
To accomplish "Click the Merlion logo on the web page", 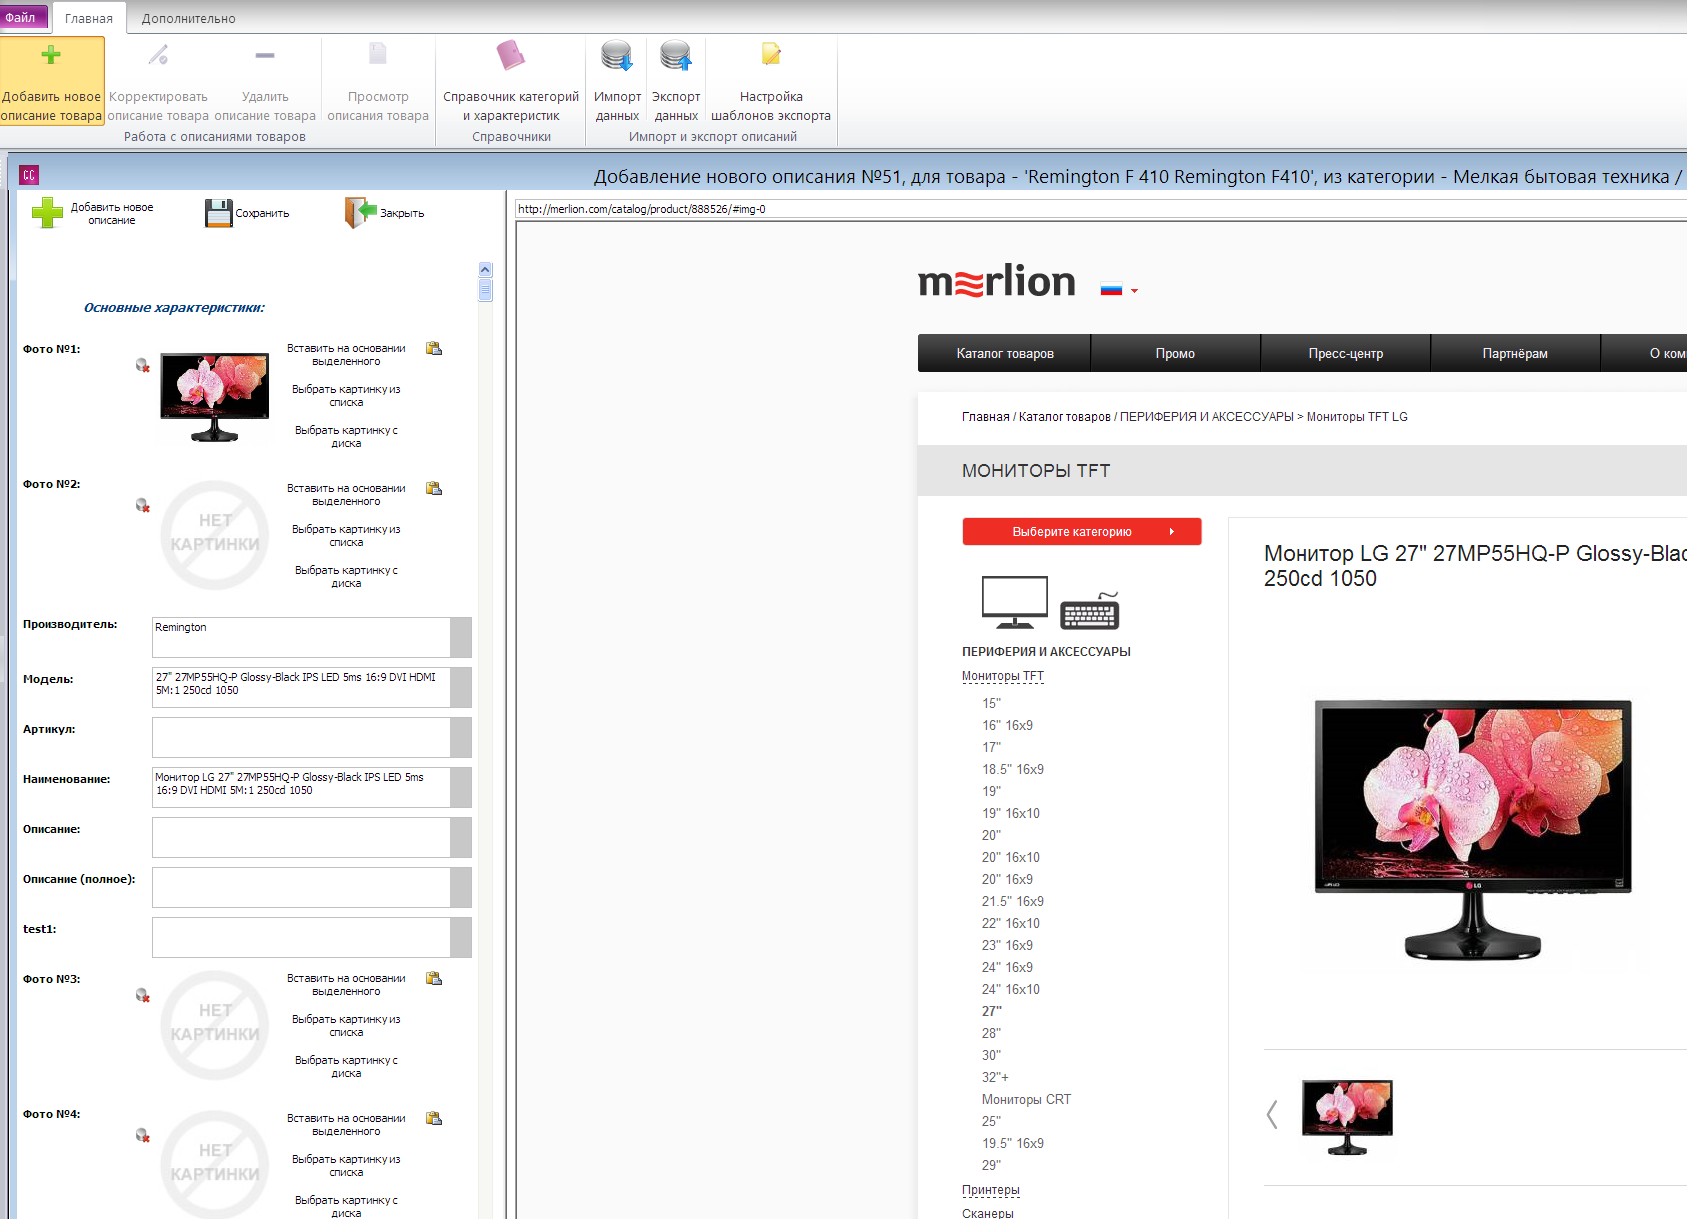I will click(x=996, y=281).
